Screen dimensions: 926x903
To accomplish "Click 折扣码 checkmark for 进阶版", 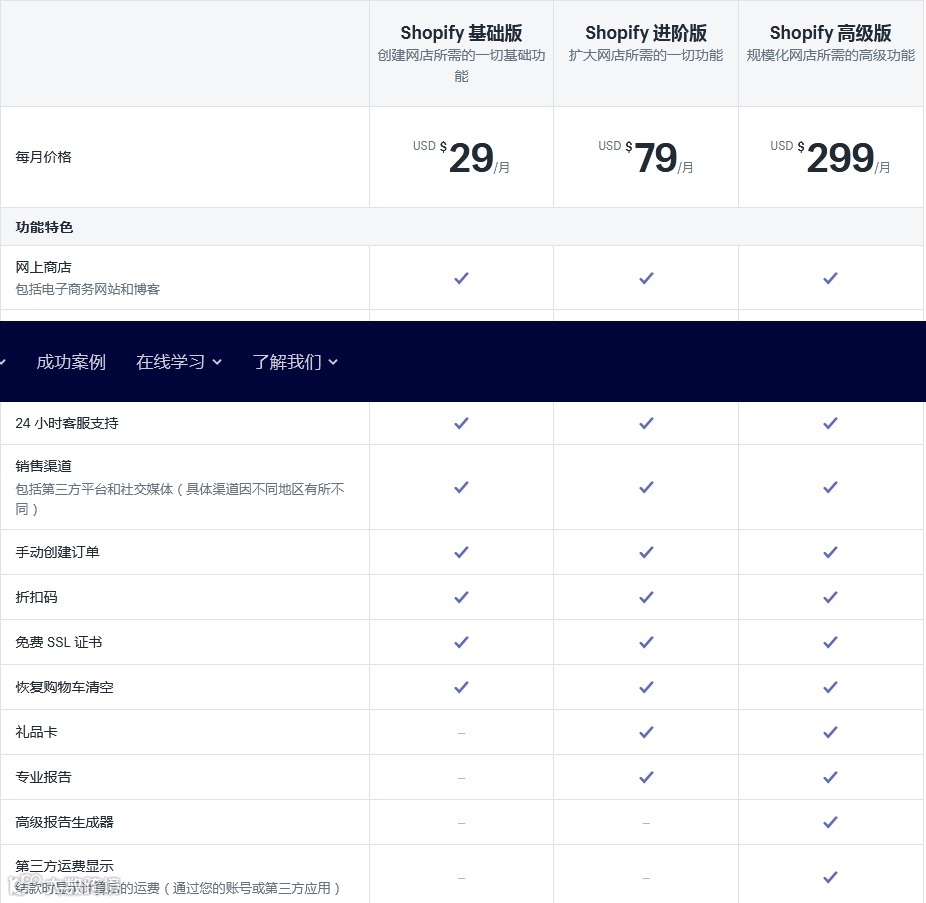I will (x=646, y=597).
